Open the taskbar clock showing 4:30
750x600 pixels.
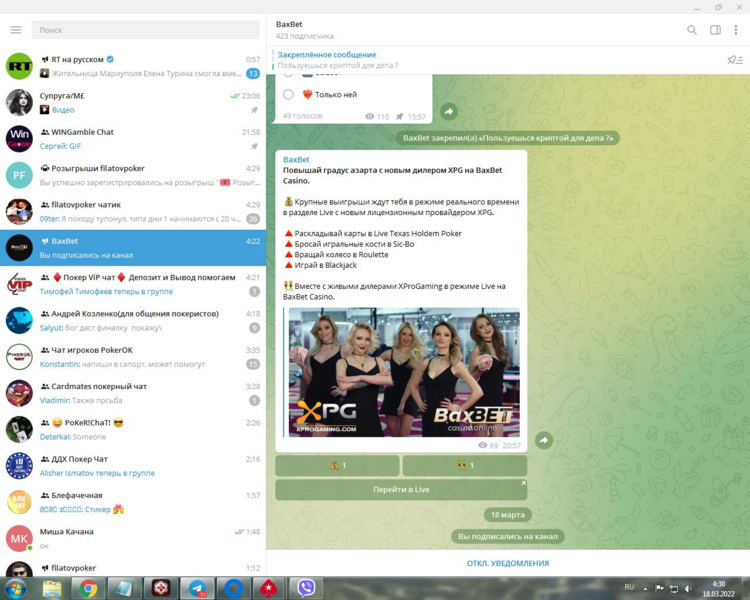click(x=718, y=589)
